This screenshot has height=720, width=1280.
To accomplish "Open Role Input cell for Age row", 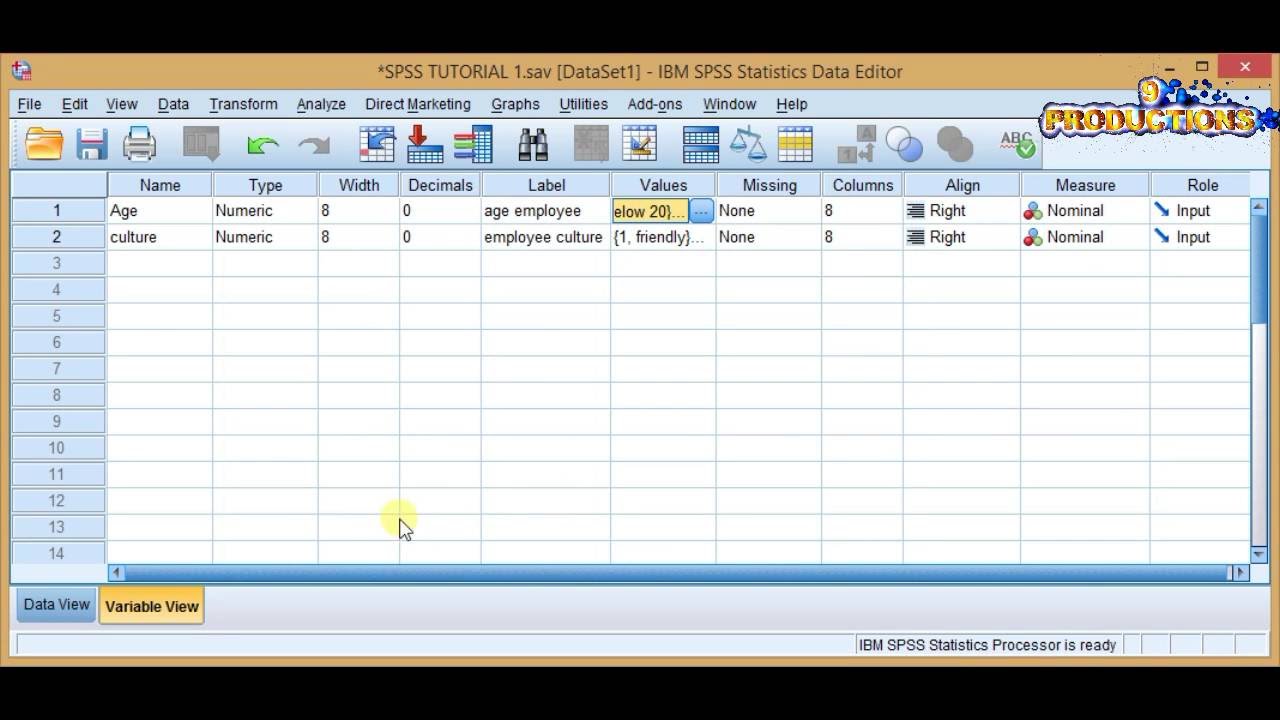I will (x=1200, y=211).
